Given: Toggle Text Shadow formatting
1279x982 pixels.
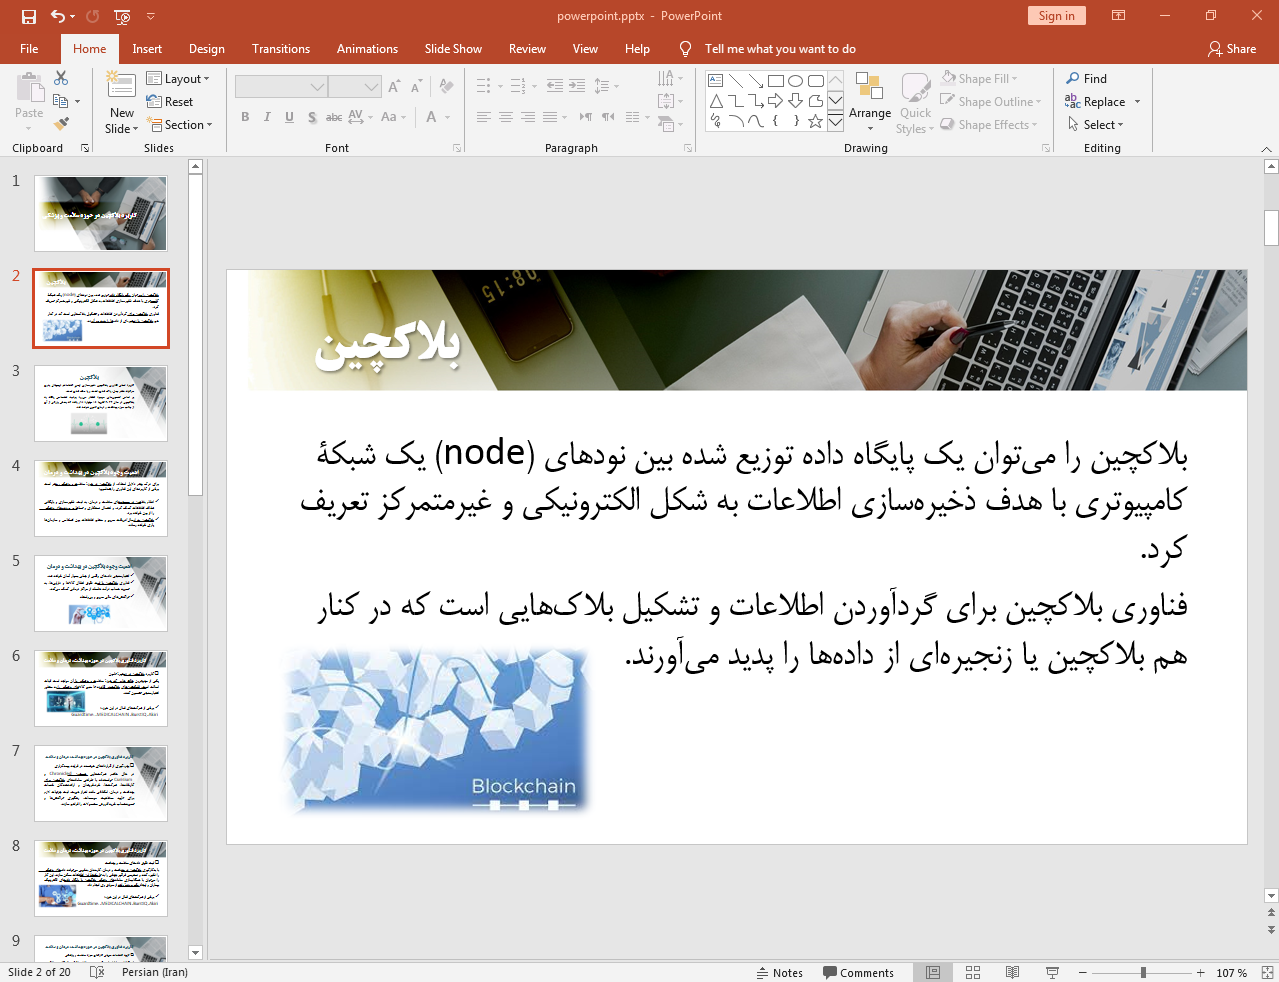Looking at the screenshot, I should point(312,117).
